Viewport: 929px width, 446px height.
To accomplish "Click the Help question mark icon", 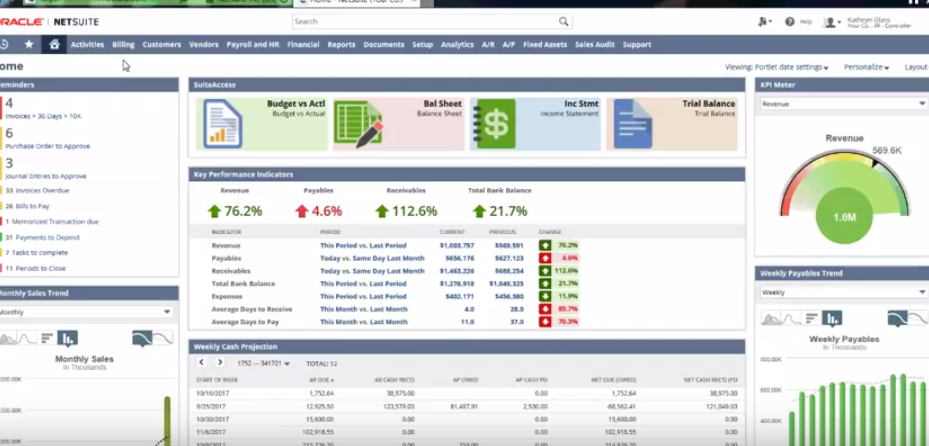I will click(790, 21).
